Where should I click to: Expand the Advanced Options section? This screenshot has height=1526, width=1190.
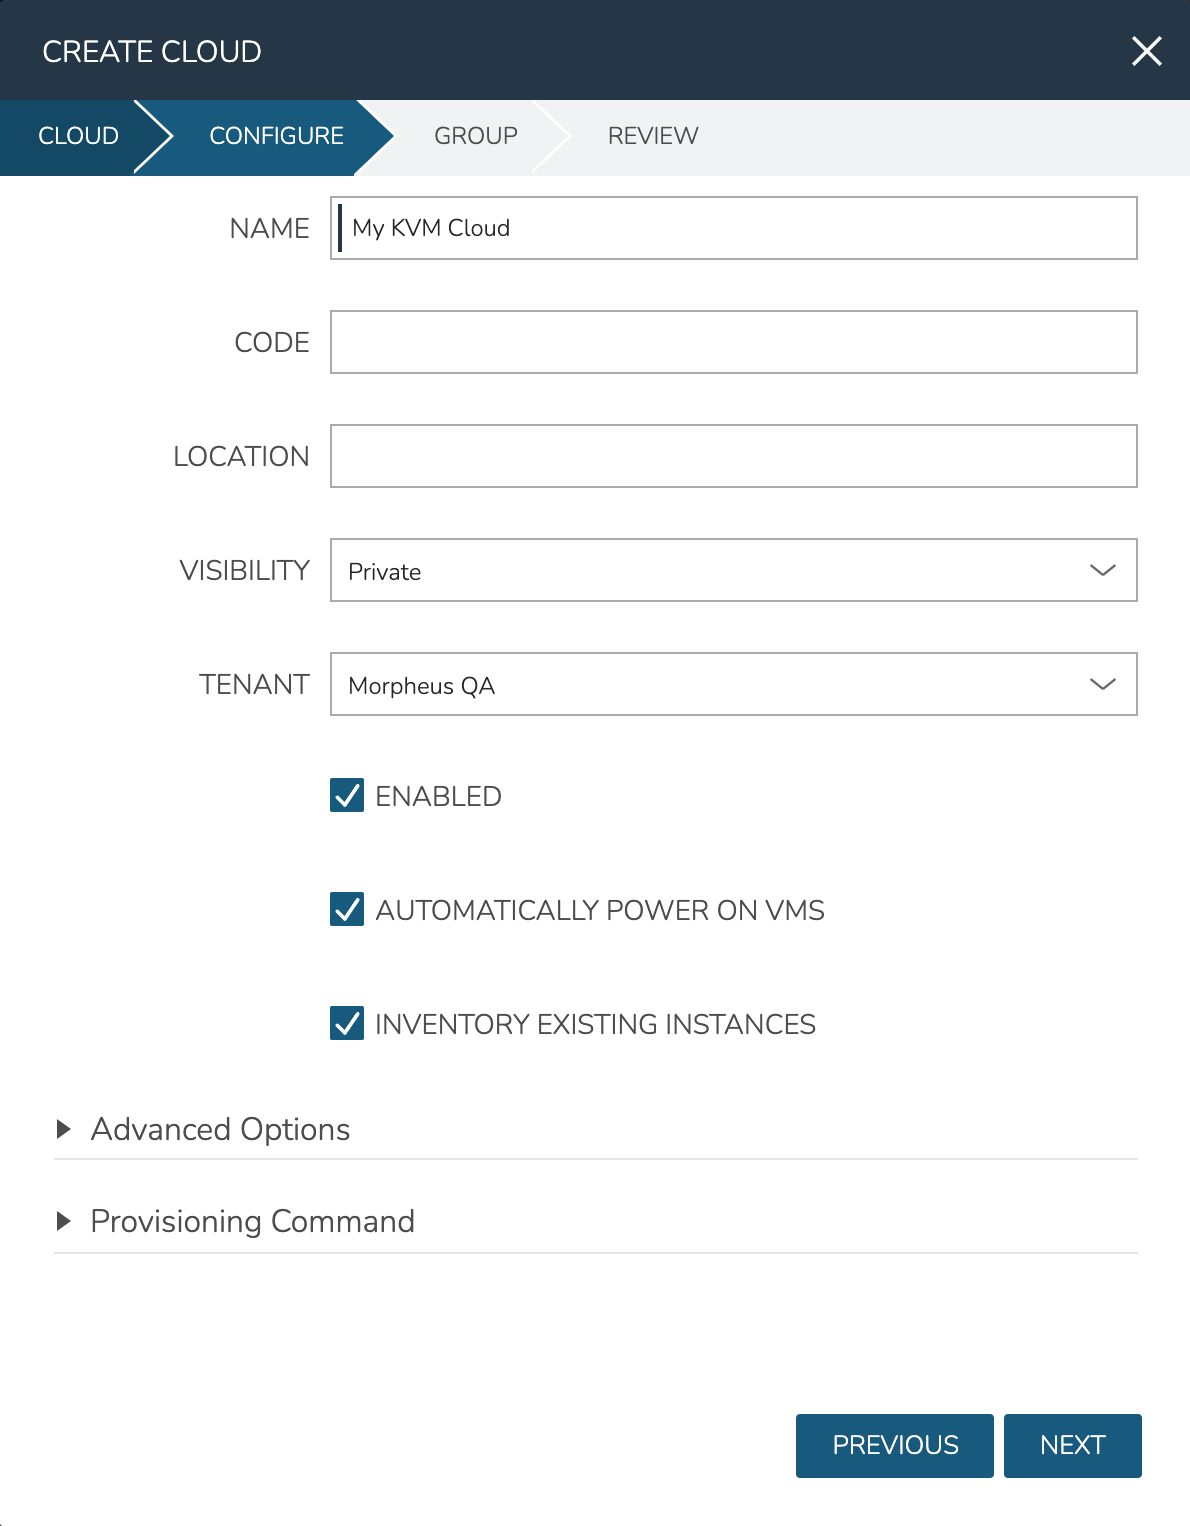[220, 1129]
